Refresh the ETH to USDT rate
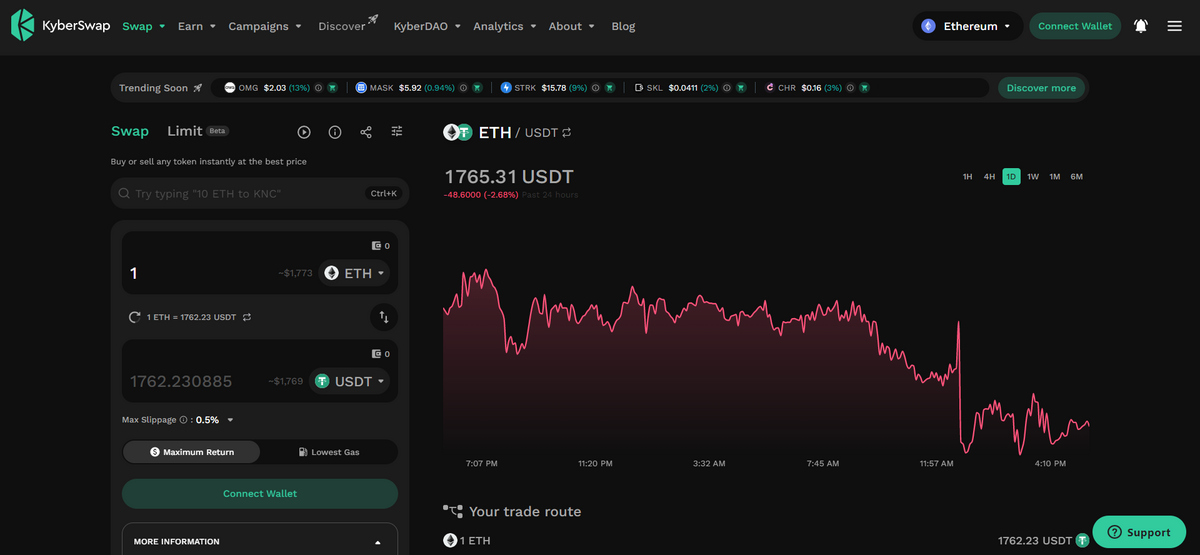This screenshot has height=555, width=1200. pyautogui.click(x=134, y=317)
